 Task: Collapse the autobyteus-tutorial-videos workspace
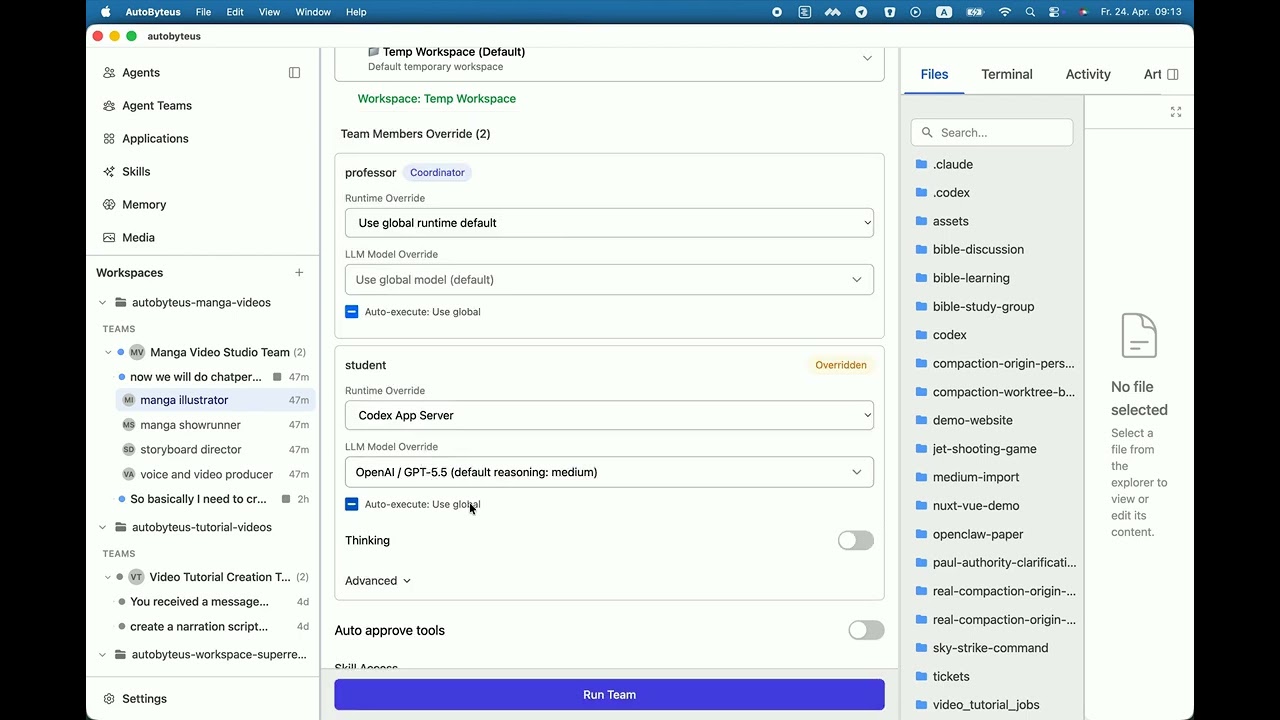pos(102,528)
